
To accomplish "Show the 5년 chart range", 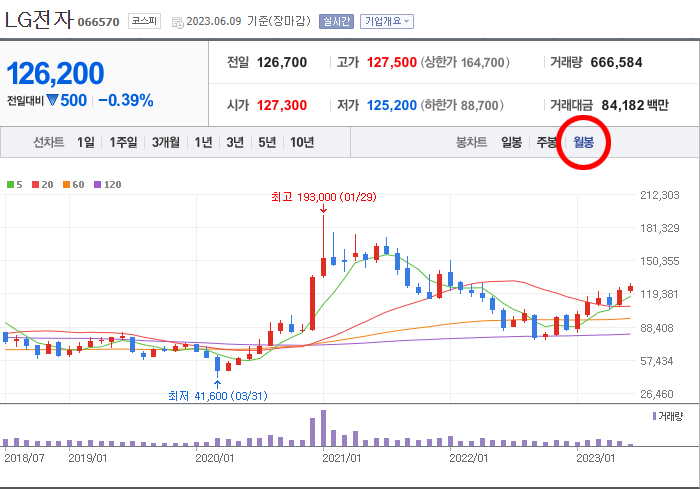I will 267,142.
